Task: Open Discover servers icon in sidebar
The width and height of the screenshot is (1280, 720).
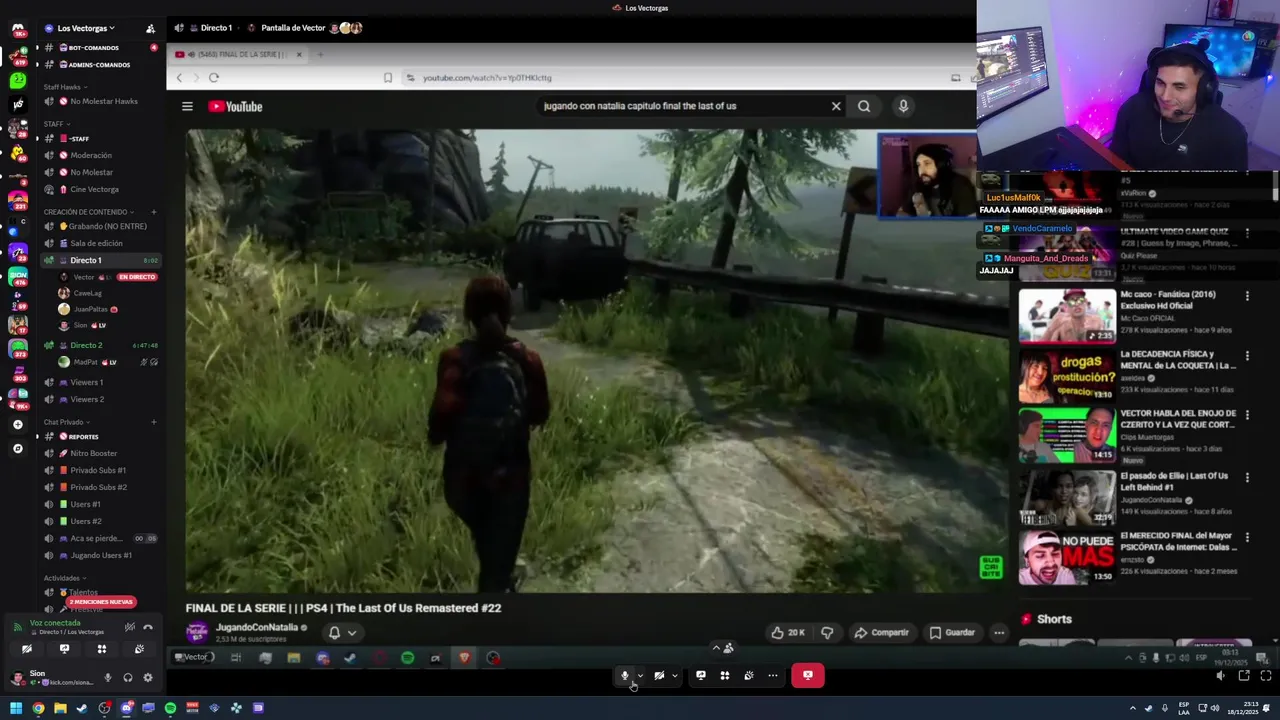Action: pyautogui.click(x=17, y=448)
